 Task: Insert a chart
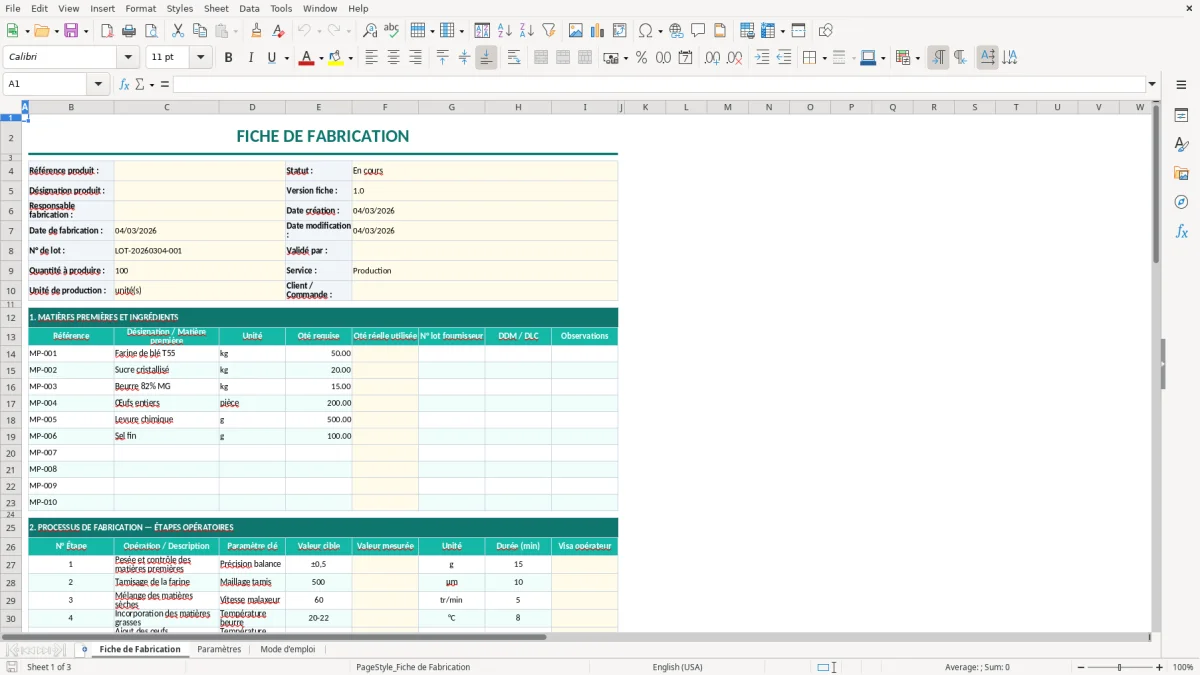(x=598, y=31)
